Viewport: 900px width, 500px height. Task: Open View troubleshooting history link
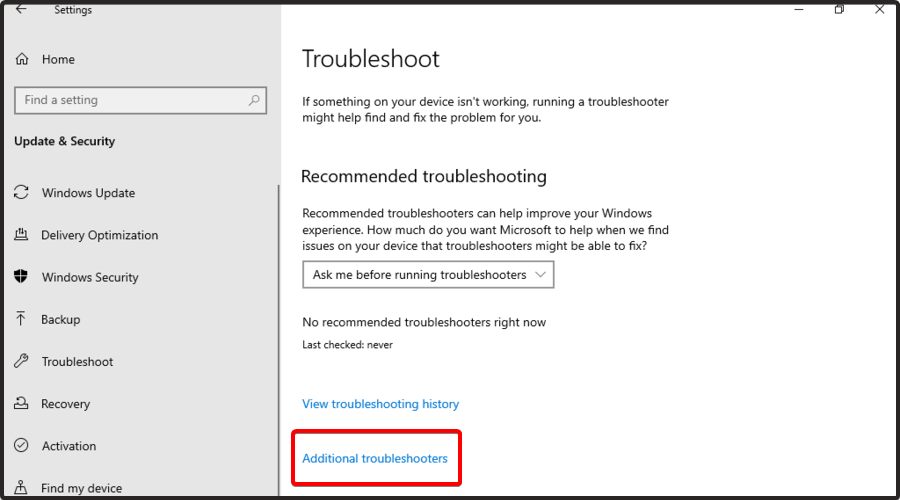click(x=381, y=404)
